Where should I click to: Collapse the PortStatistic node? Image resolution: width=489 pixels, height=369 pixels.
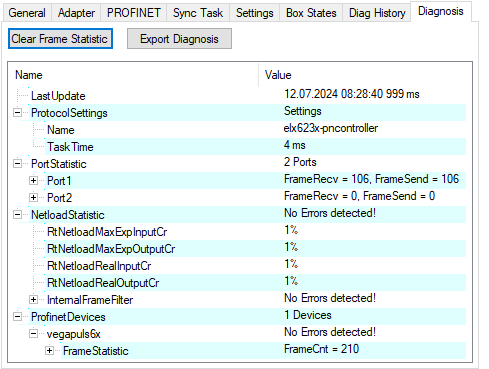pos(17,164)
